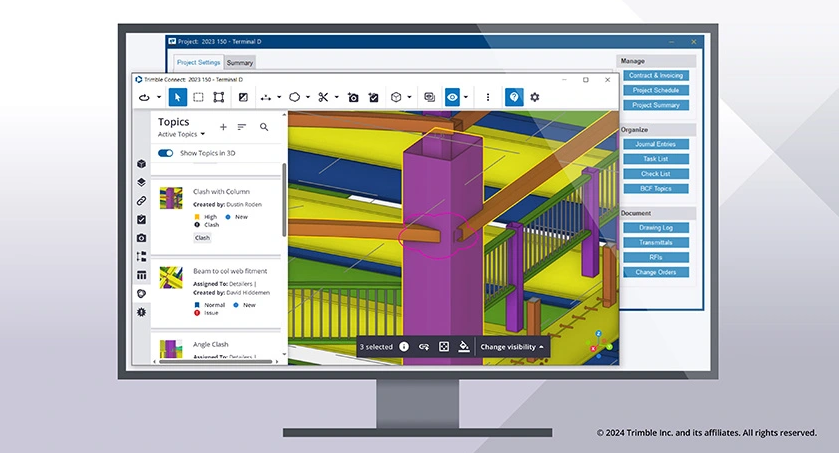The image size is (839, 453).
Task: Open the Views camera sidebar panel
Action: (141, 238)
